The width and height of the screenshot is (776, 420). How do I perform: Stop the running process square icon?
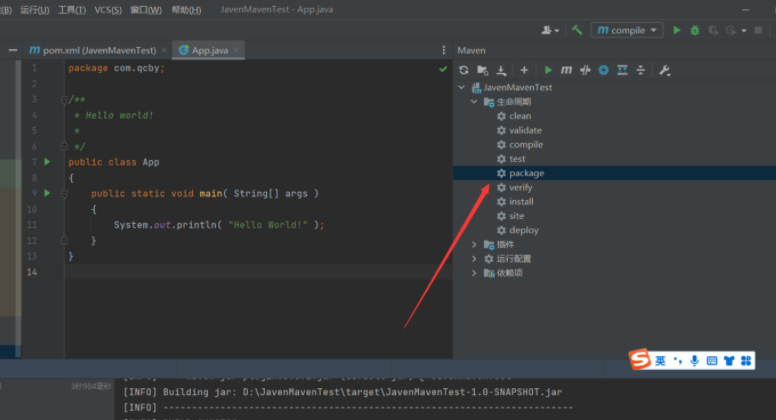click(758, 30)
